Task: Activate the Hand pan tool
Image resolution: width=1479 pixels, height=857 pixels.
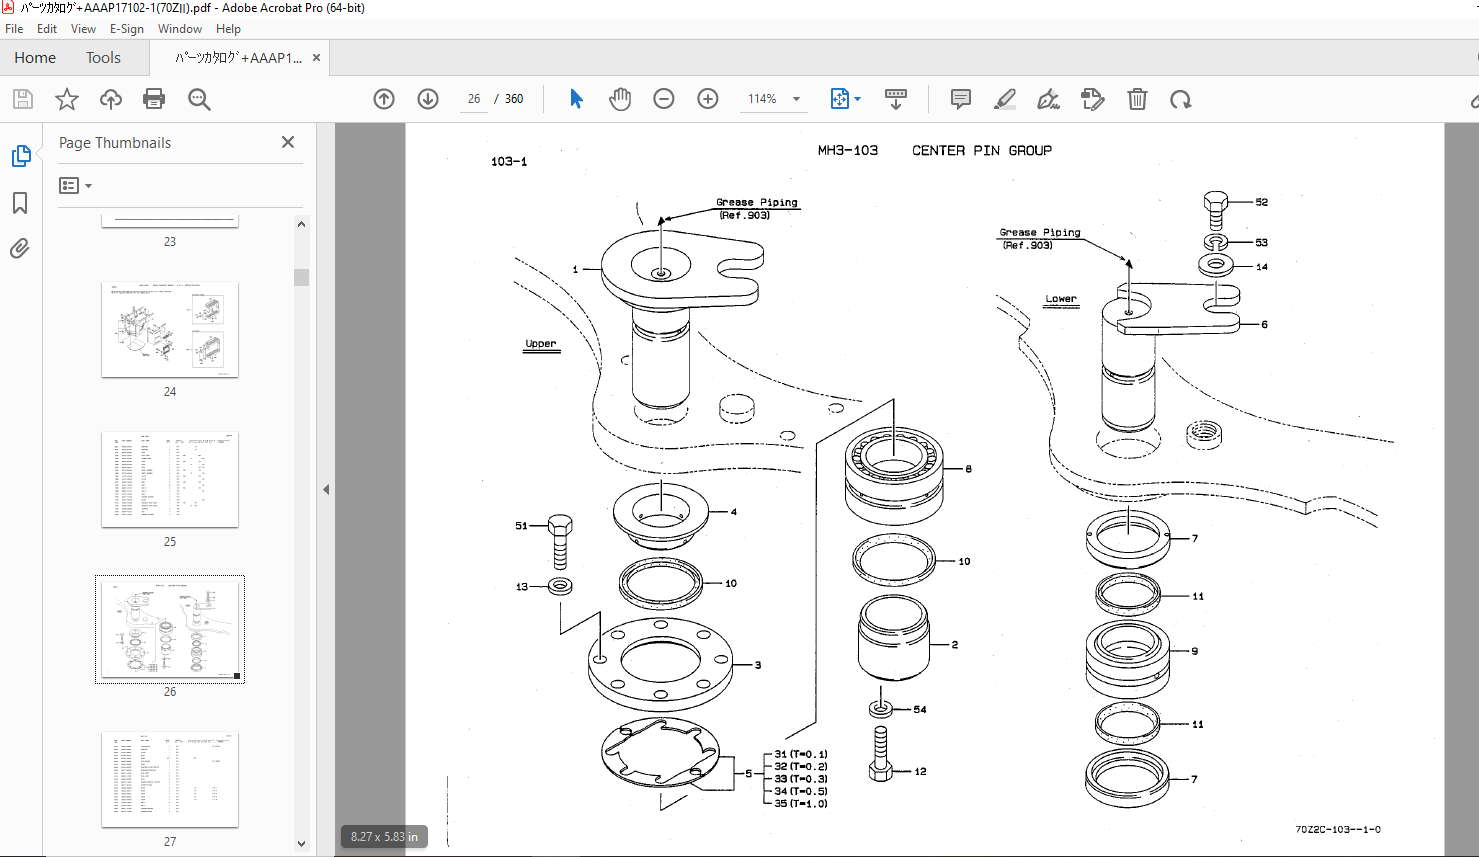Action: tap(620, 99)
